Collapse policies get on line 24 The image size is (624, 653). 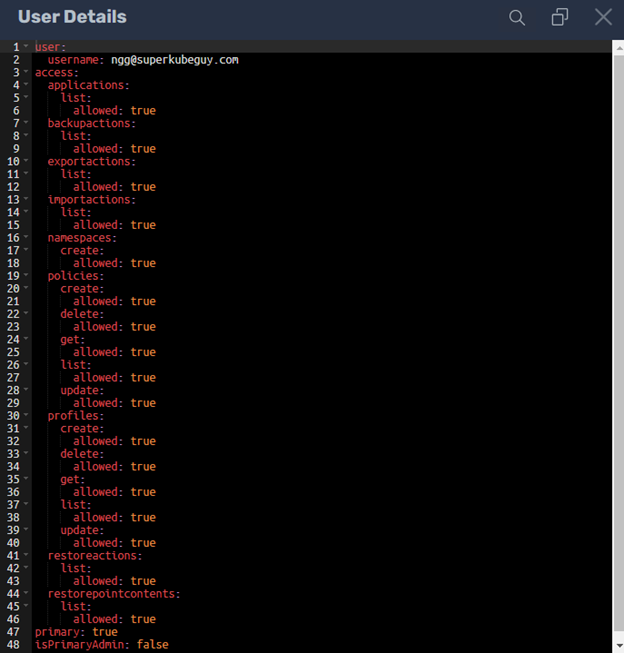(26, 338)
